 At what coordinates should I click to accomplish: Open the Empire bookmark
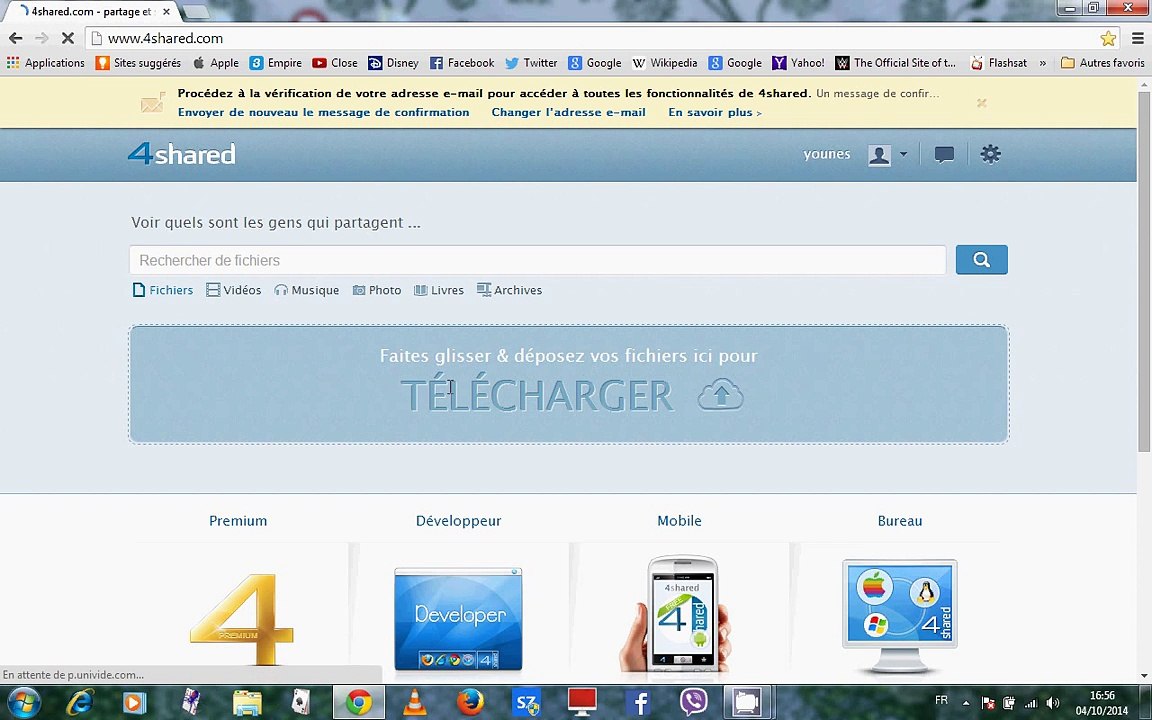[276, 63]
